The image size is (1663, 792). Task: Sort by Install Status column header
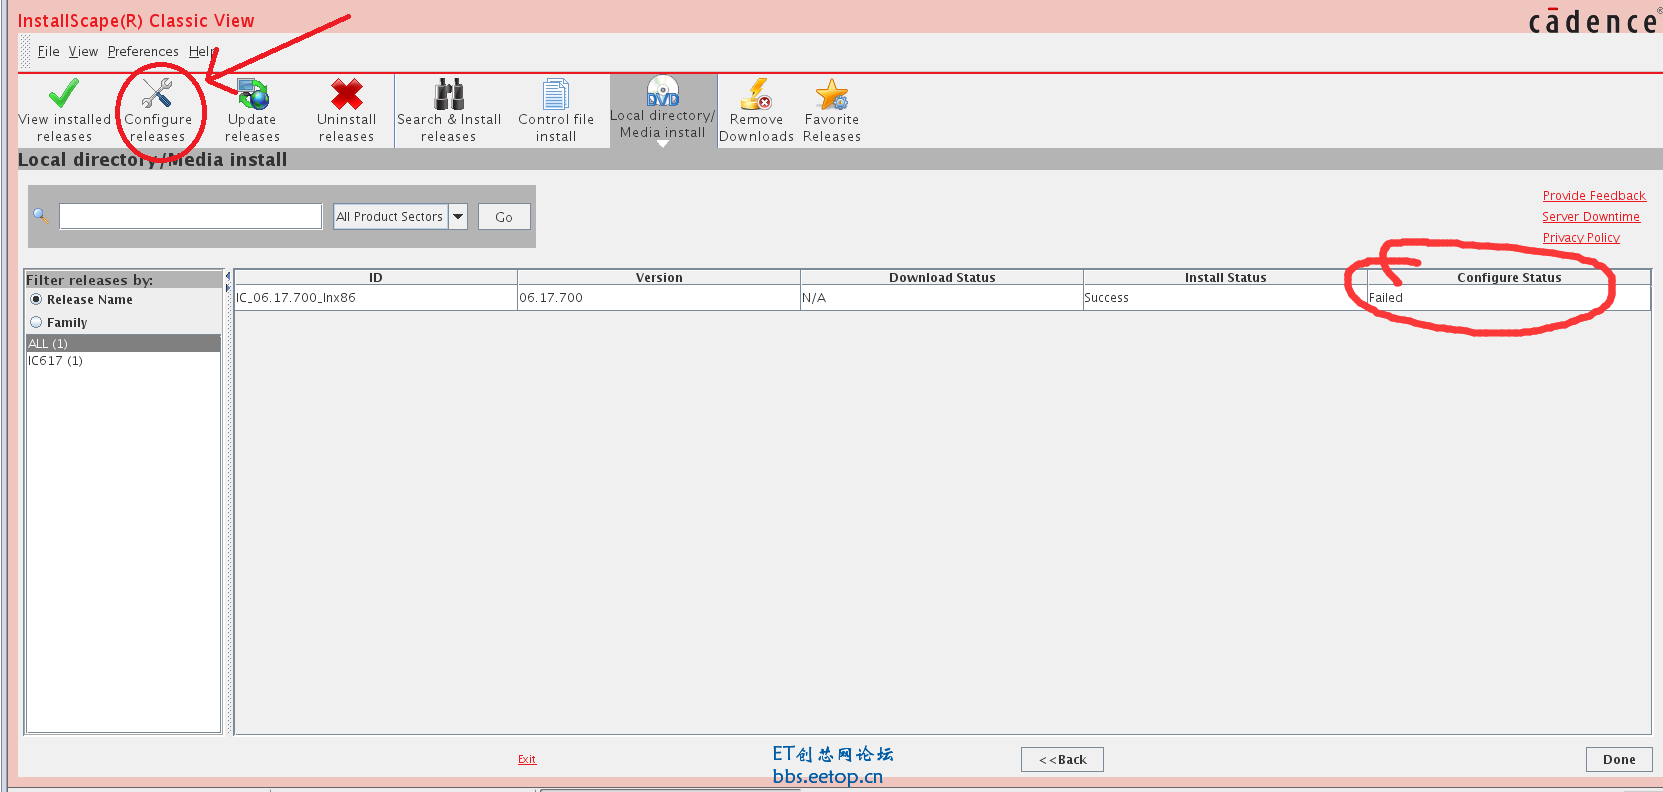1225,277
